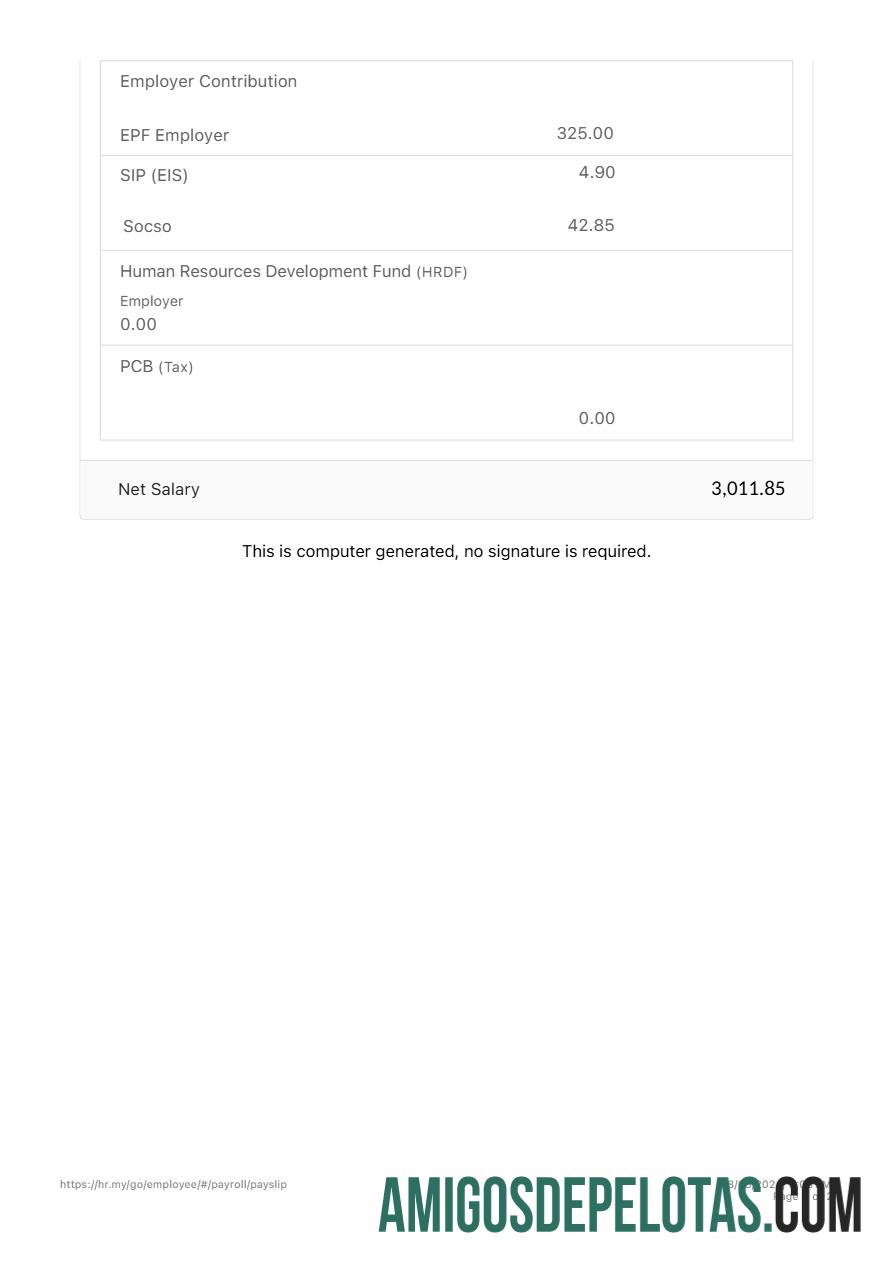Select the EPF Employer row label
The image size is (892, 1262).
coord(174,136)
